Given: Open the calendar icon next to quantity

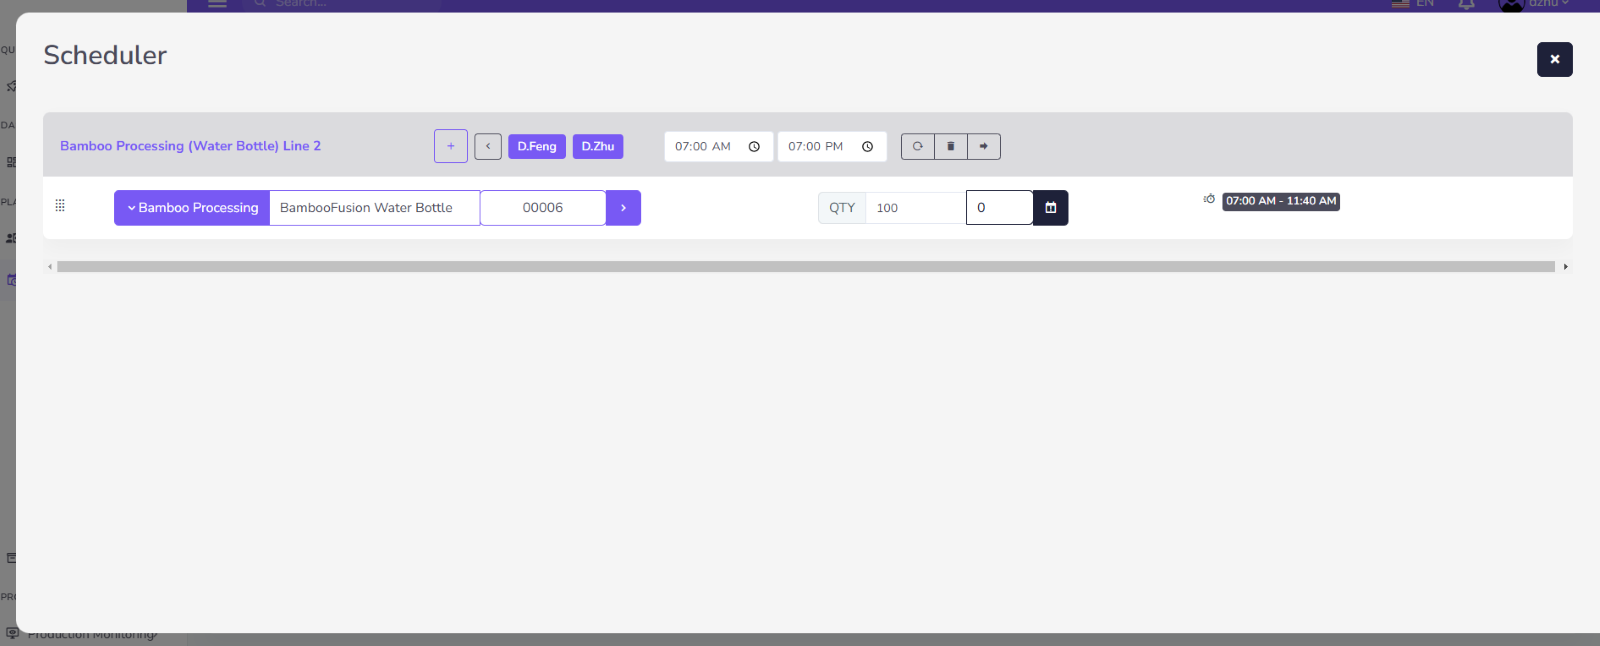Looking at the screenshot, I should [x=1050, y=208].
